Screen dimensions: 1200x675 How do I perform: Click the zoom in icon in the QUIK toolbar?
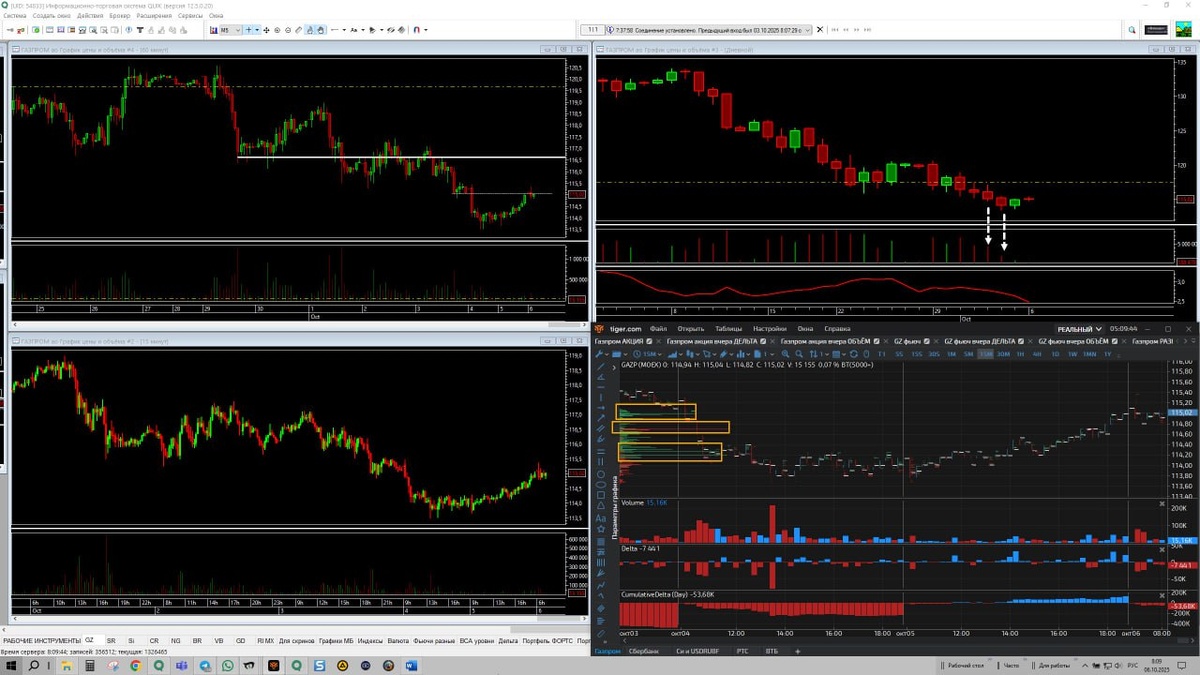pos(277,30)
